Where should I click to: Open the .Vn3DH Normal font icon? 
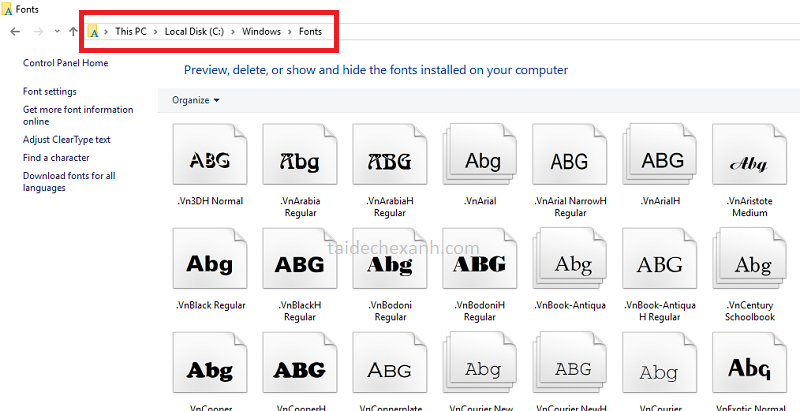click(210, 155)
